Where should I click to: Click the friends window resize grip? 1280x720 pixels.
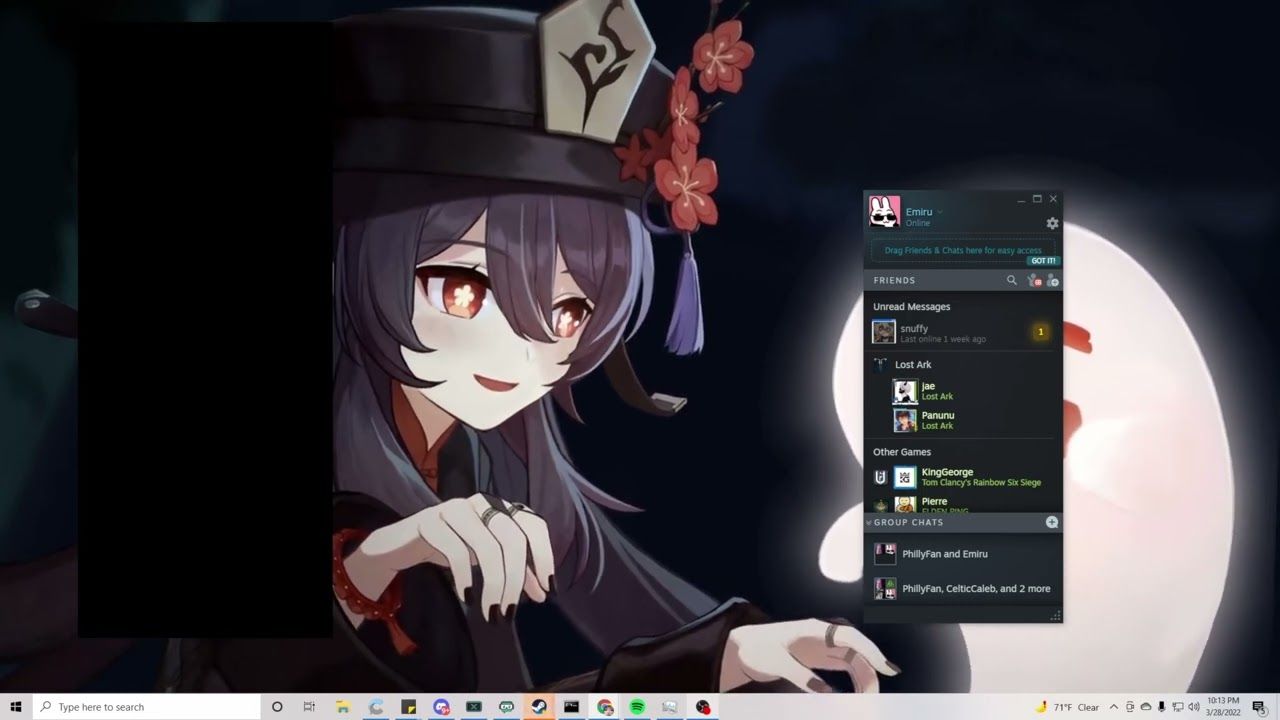click(x=1055, y=616)
